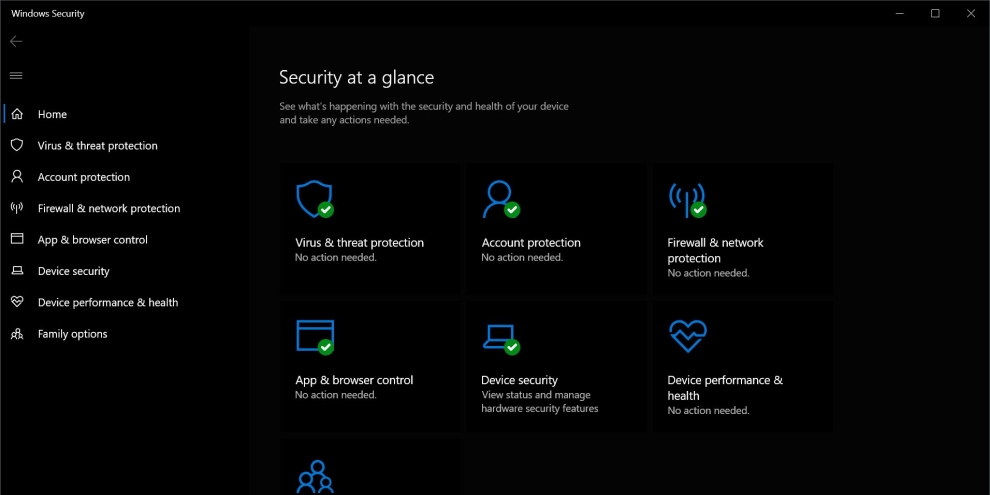Screen dimensions: 990x495
Task: Open Device security in sidebar
Action: pyautogui.click(x=74, y=271)
